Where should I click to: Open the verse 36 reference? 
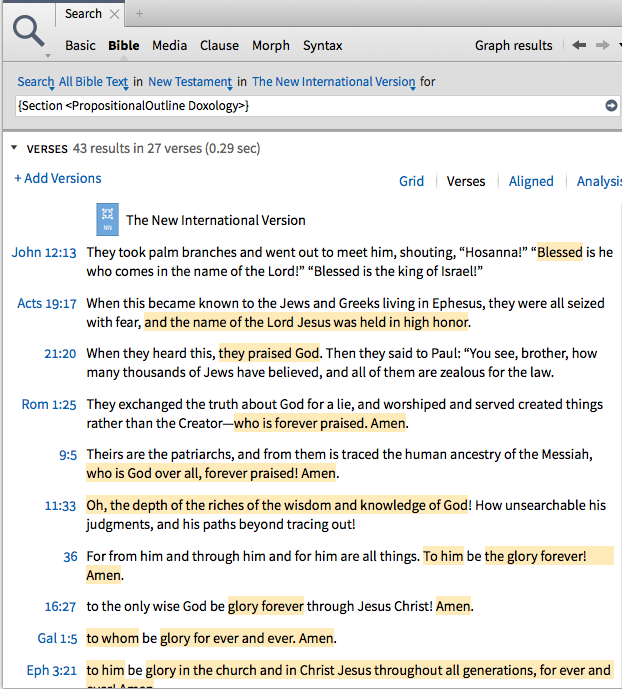[70, 557]
